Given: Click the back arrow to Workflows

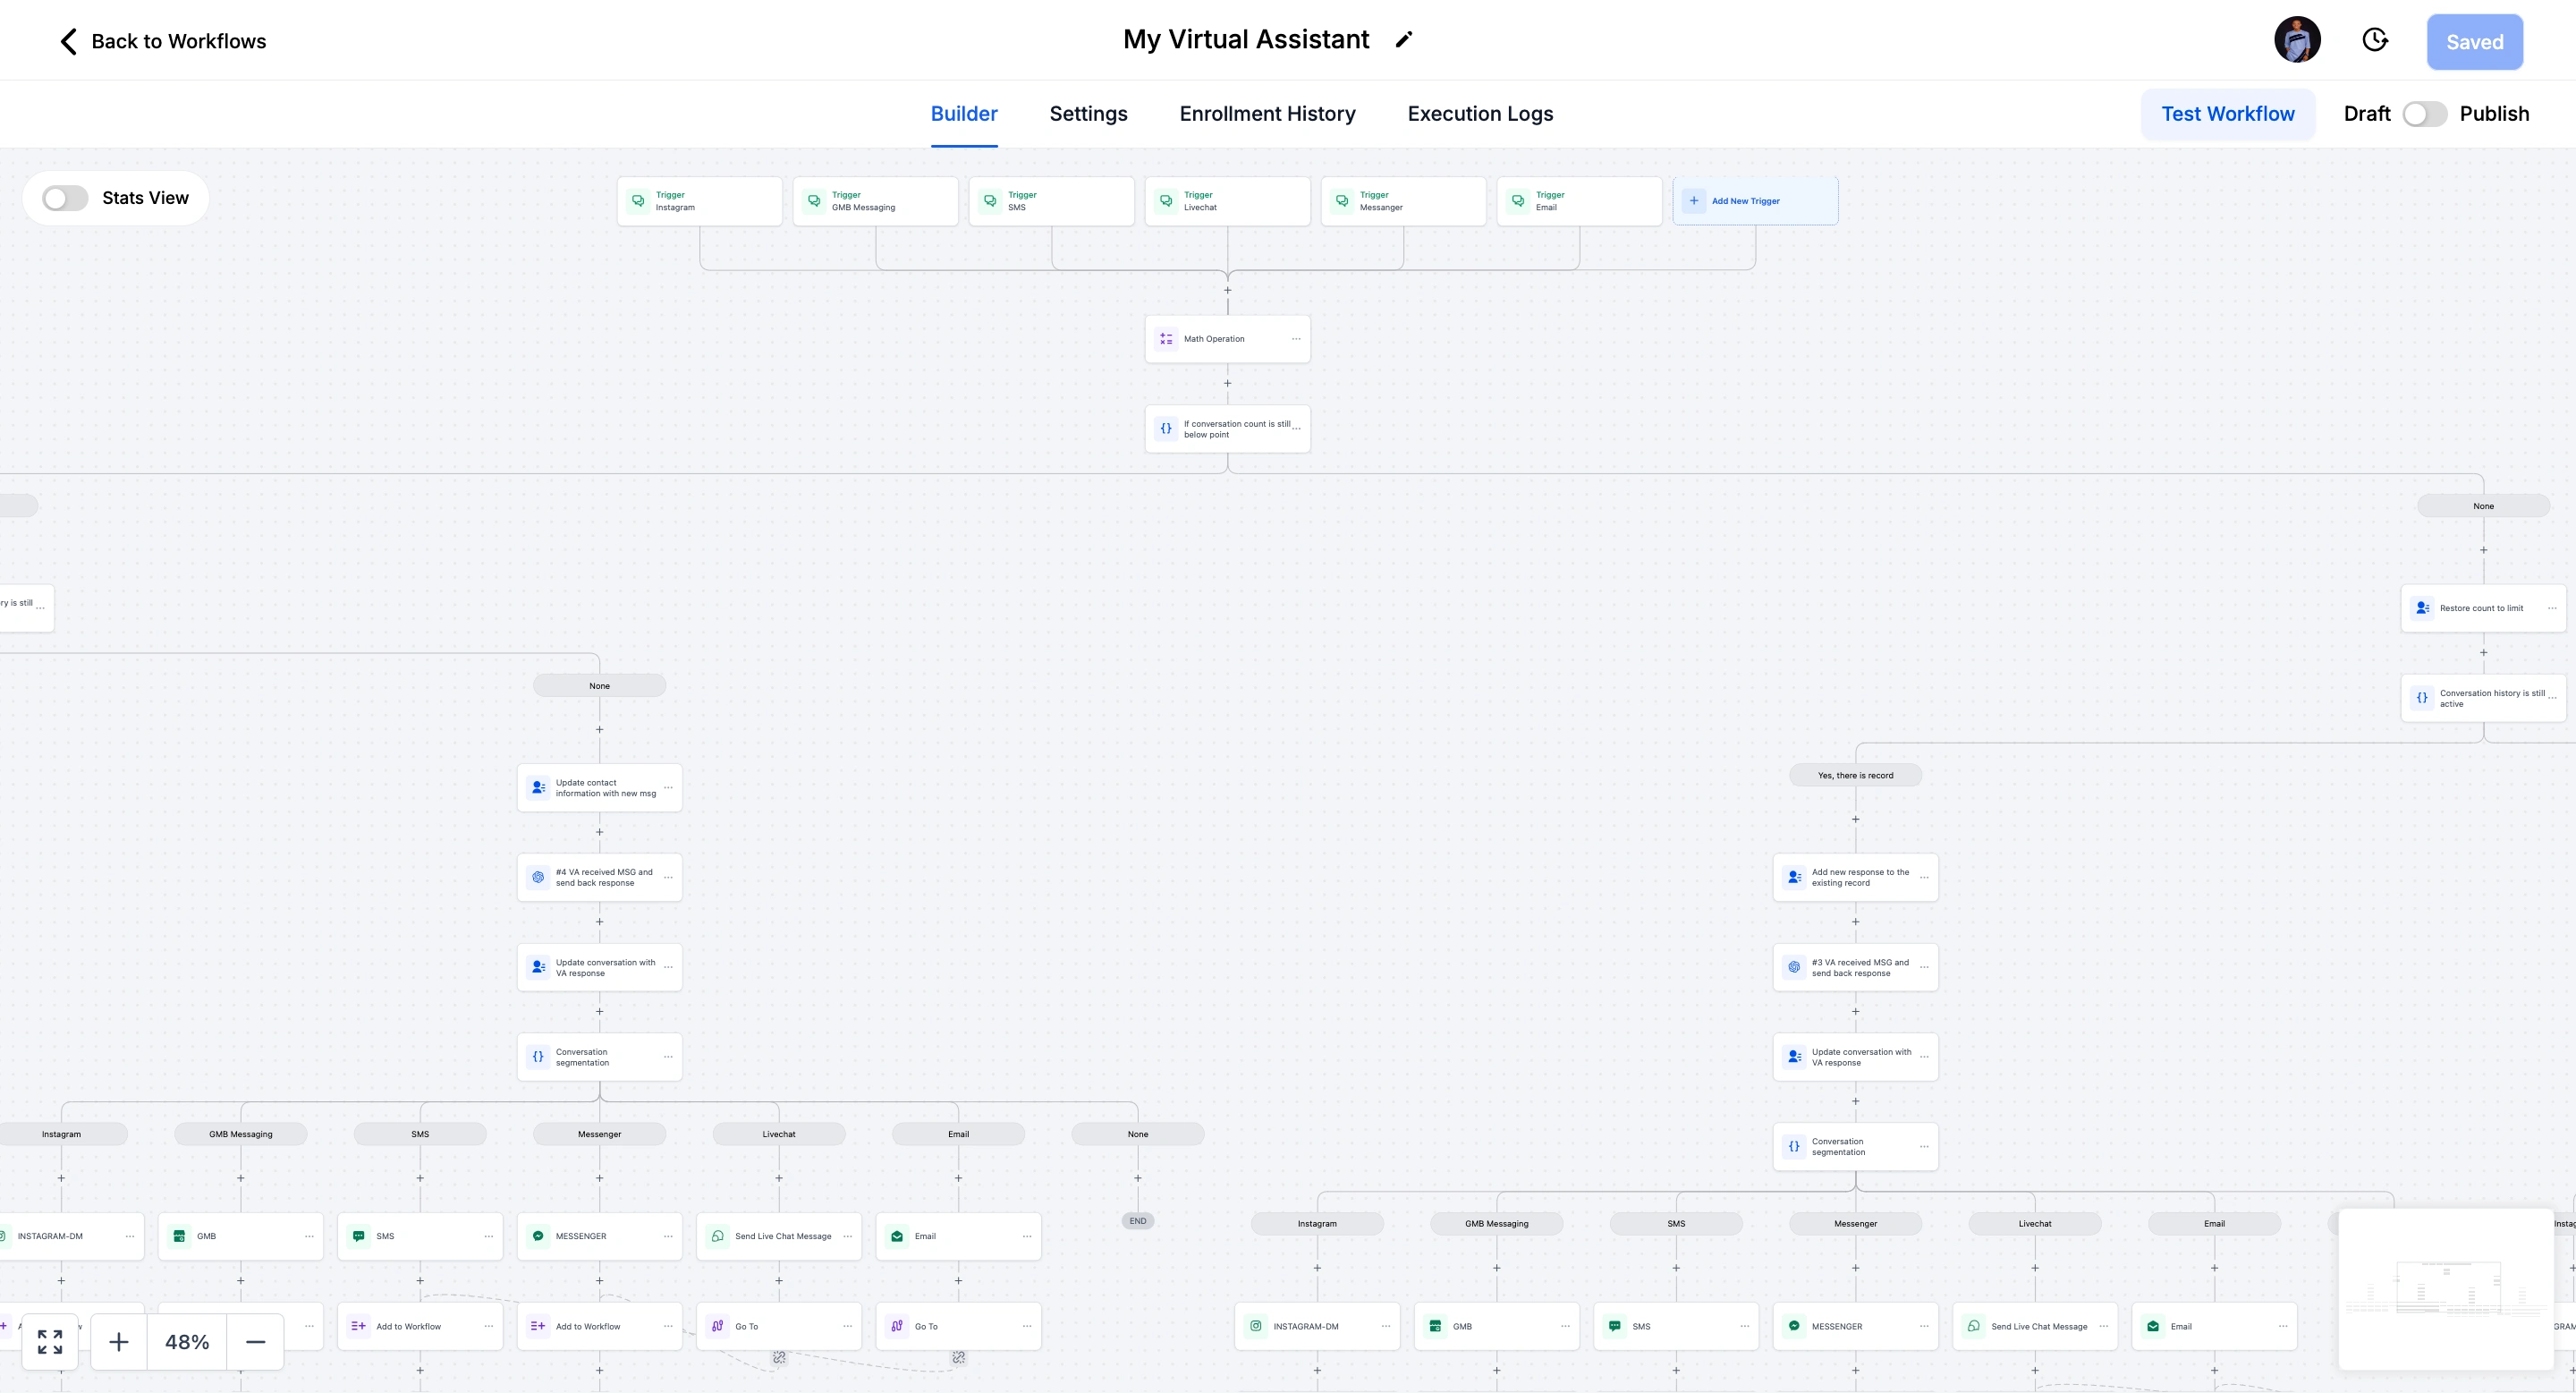Looking at the screenshot, I should 68,41.
